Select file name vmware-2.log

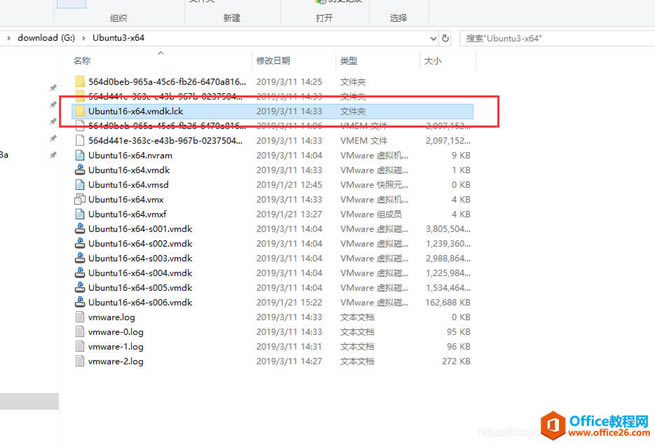pos(116,361)
